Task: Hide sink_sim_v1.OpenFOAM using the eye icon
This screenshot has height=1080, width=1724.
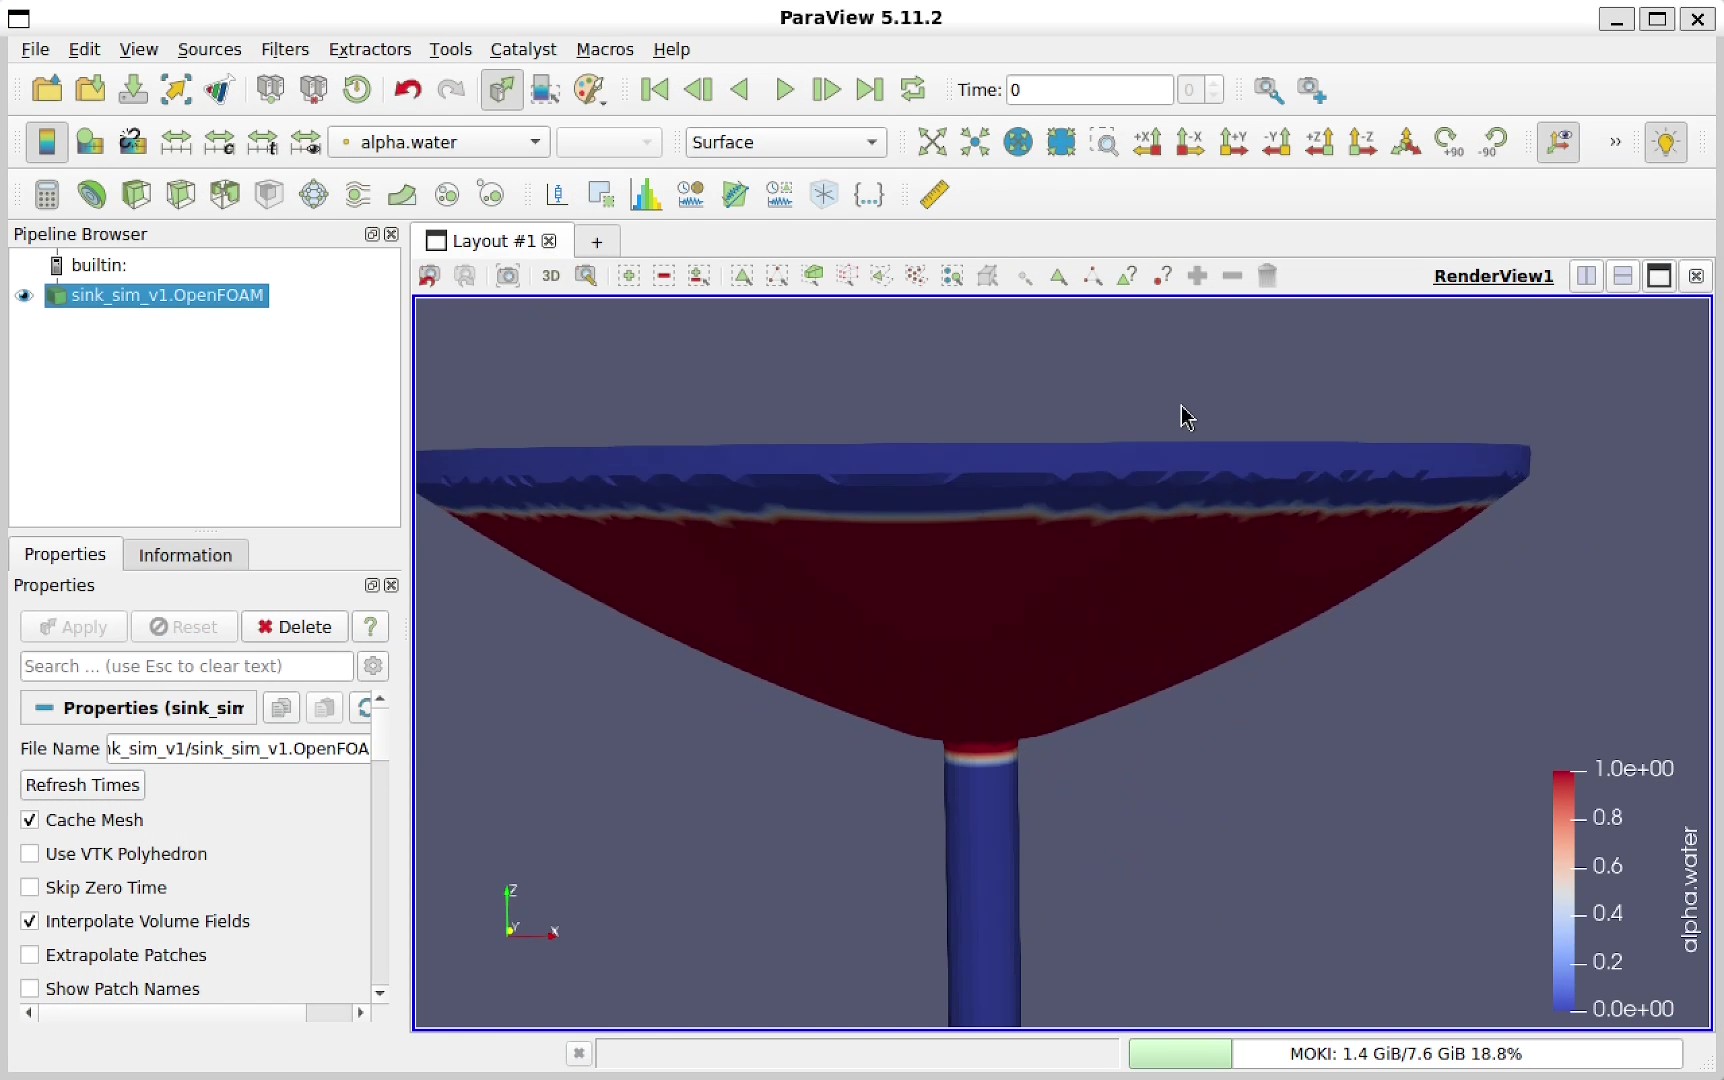Action: 25,296
